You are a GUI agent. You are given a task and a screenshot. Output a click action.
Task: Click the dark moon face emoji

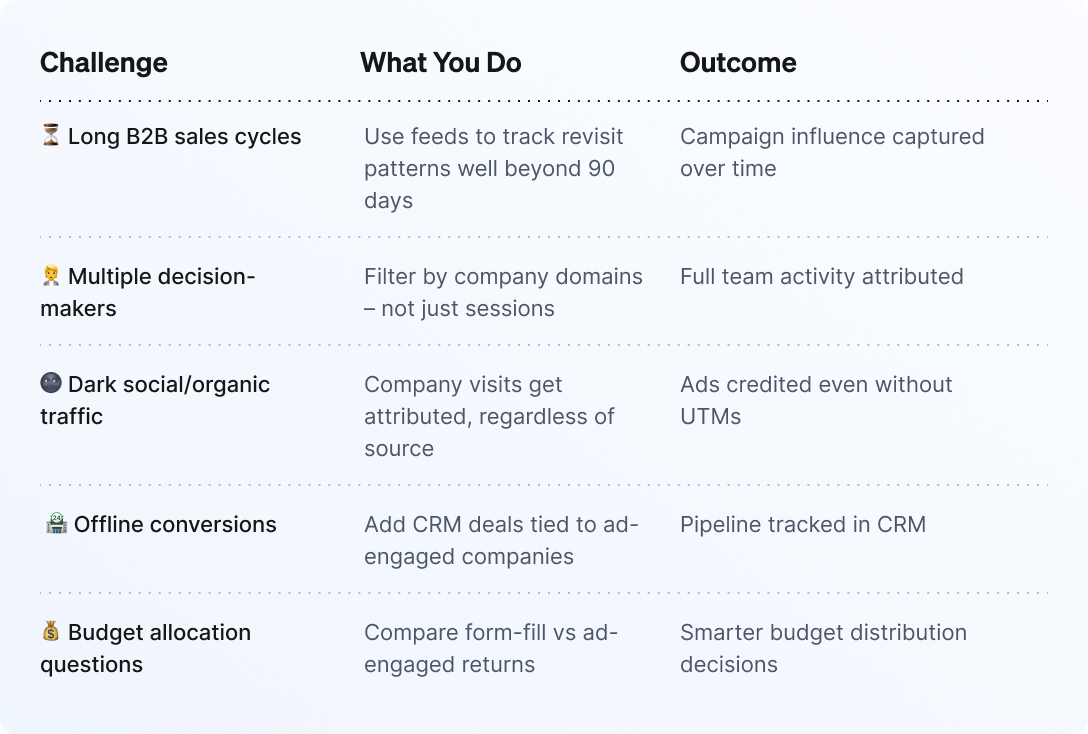coord(51,383)
